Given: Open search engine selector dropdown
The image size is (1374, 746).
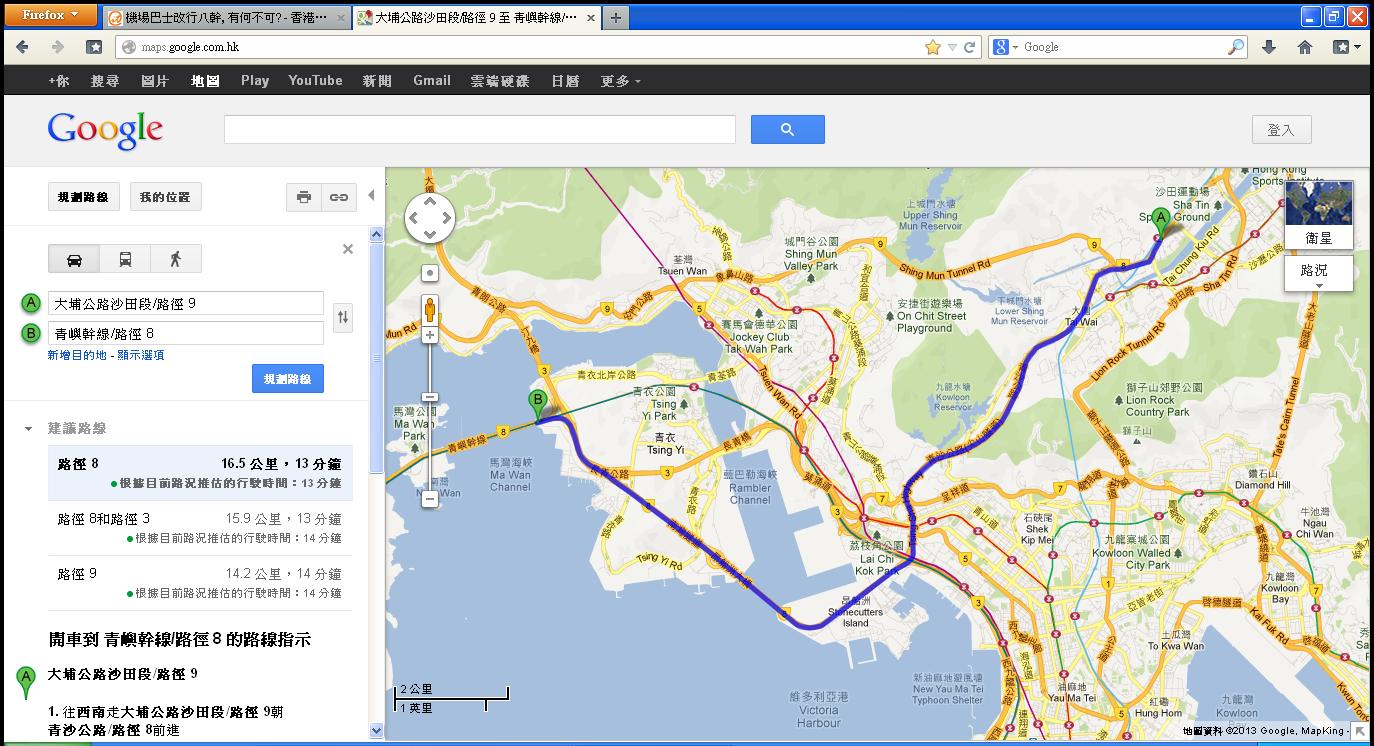Looking at the screenshot, I should tap(1006, 47).
